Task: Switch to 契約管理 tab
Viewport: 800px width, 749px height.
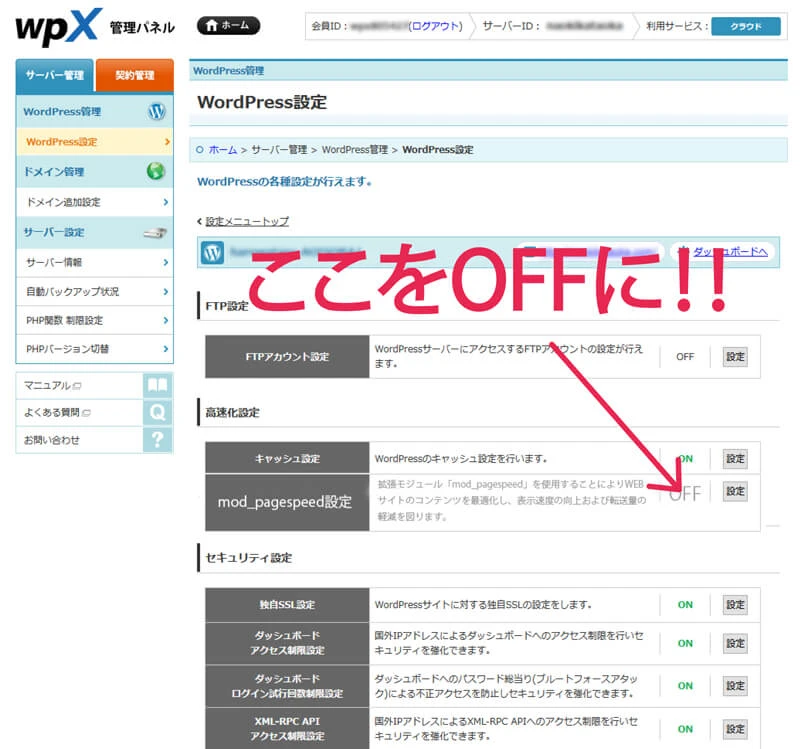Action: 135,76
